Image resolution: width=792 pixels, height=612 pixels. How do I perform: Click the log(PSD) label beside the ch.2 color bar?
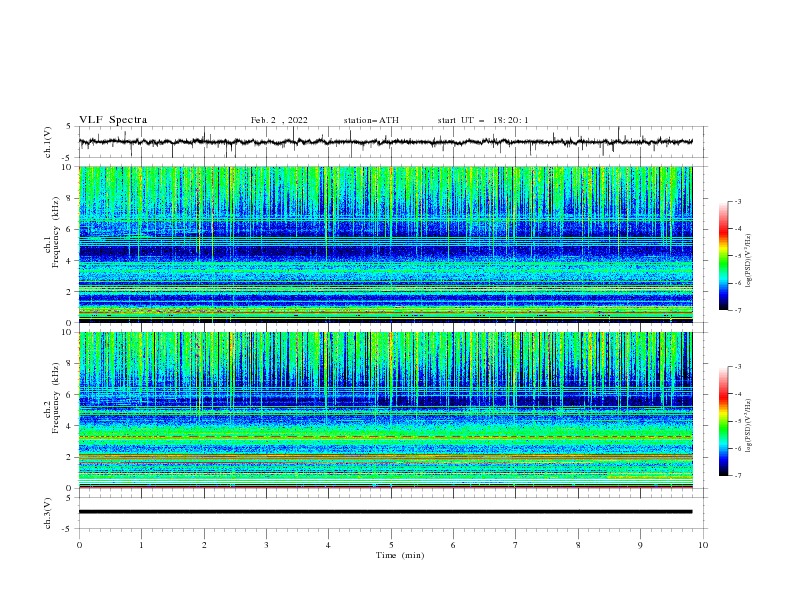point(749,426)
